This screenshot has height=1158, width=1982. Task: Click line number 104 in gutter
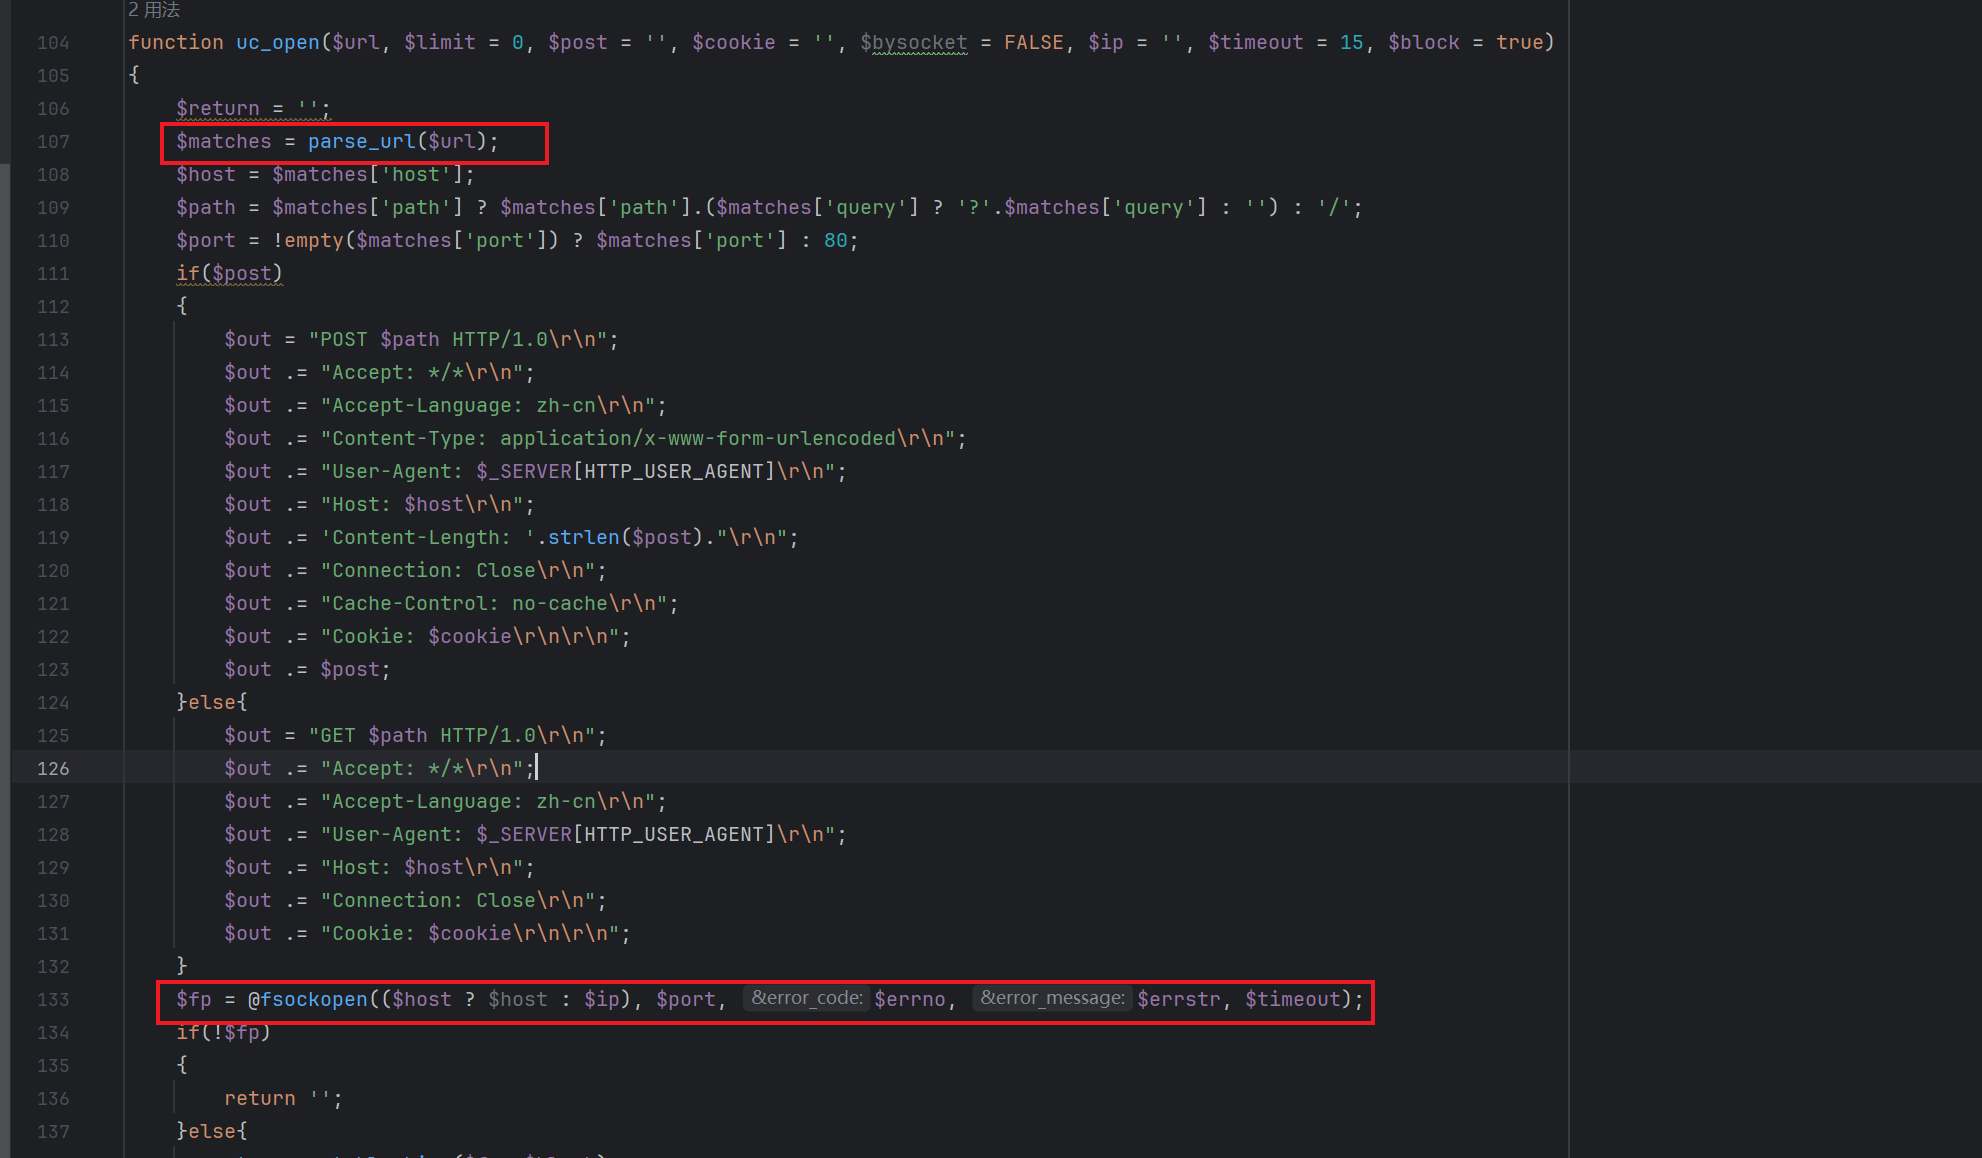(x=53, y=42)
